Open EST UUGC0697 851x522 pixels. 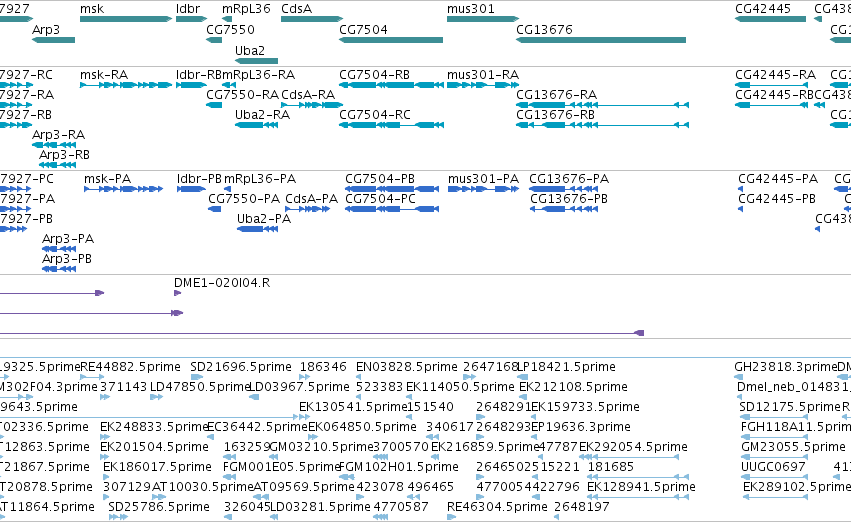tap(773, 467)
